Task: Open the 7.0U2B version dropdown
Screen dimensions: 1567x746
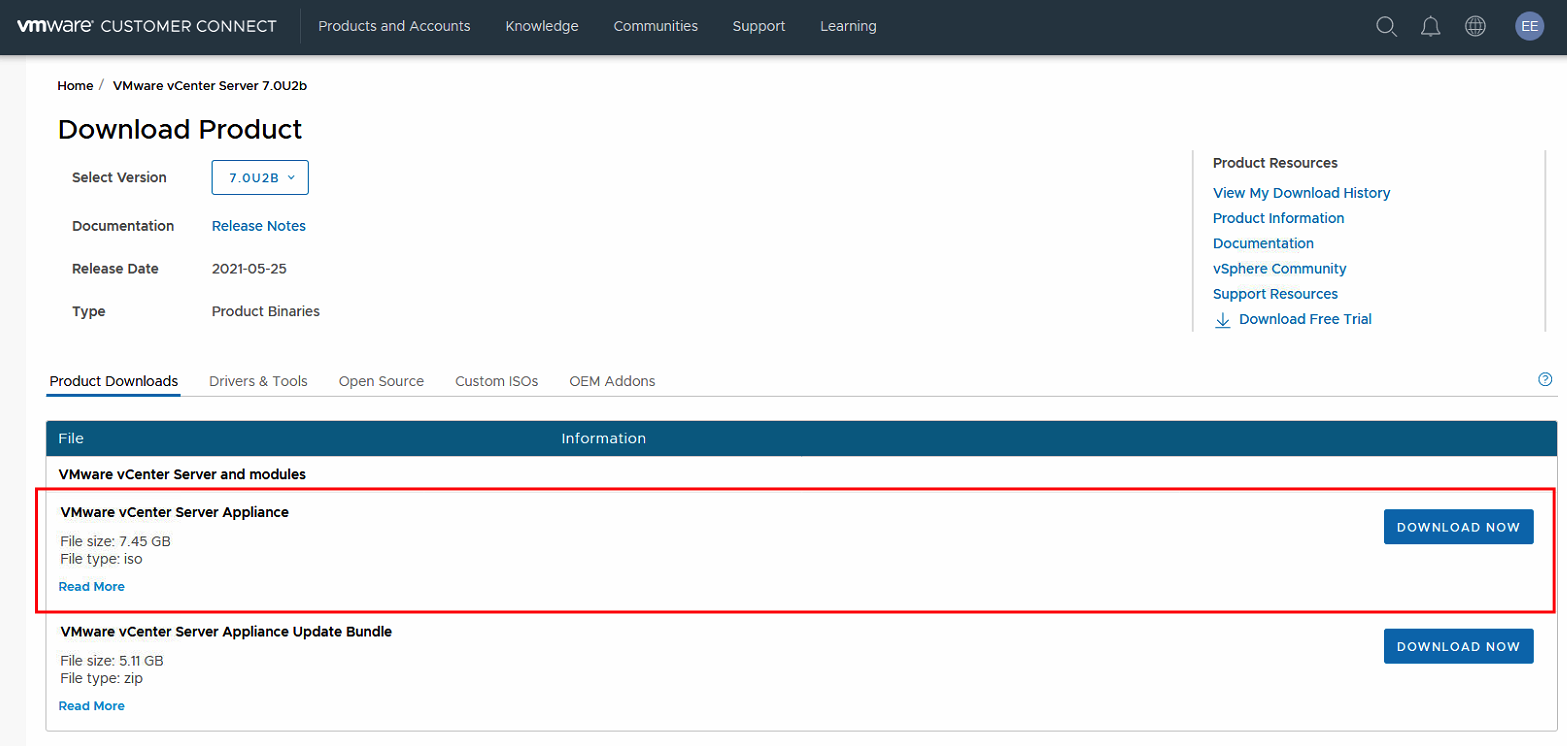Action: [260, 177]
